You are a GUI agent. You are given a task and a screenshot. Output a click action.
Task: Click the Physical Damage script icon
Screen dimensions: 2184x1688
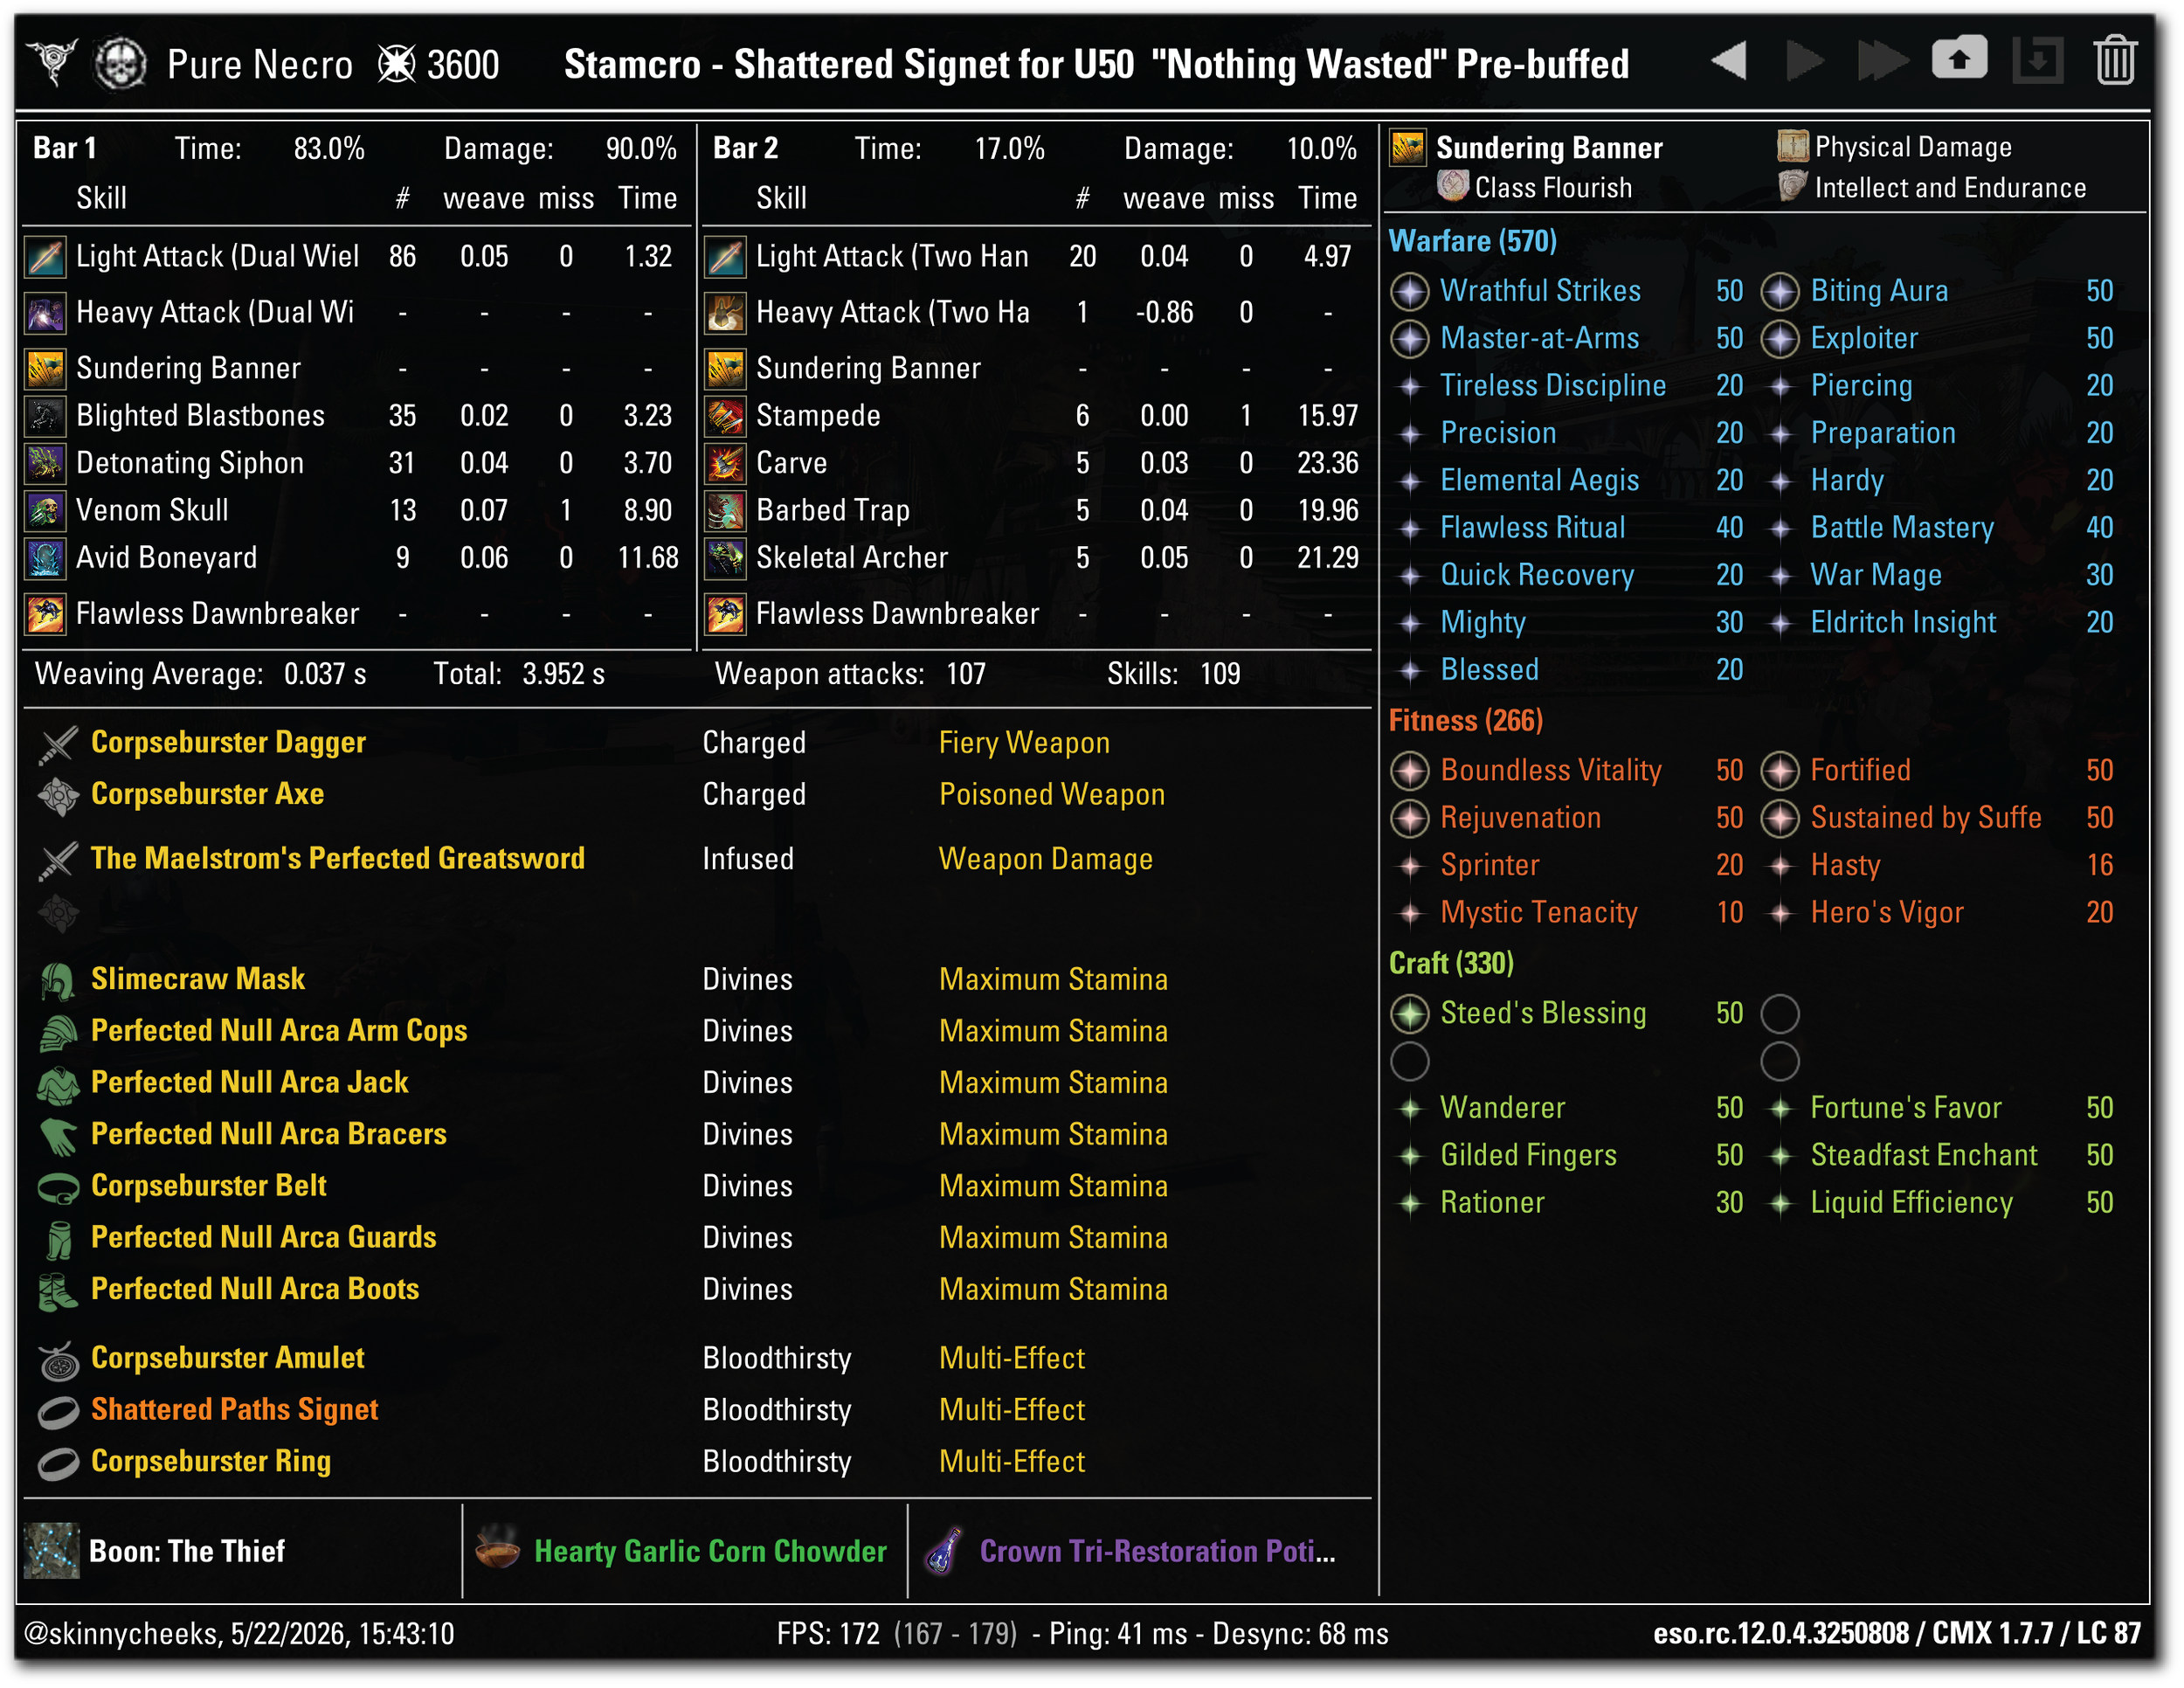[1792, 146]
